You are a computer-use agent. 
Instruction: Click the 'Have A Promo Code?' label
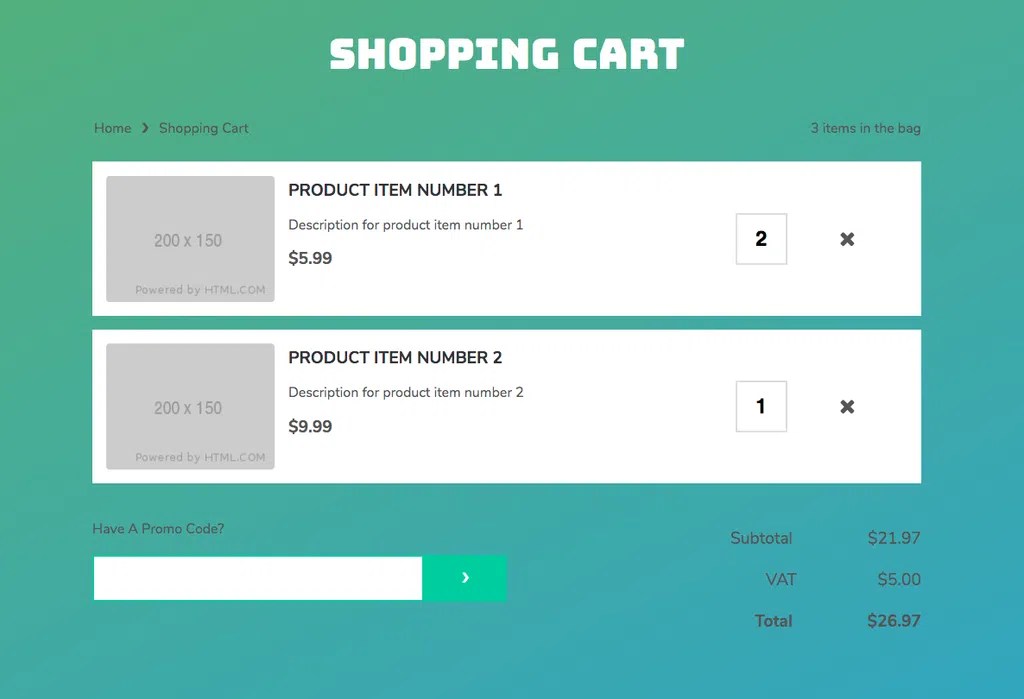pyautogui.click(x=158, y=528)
